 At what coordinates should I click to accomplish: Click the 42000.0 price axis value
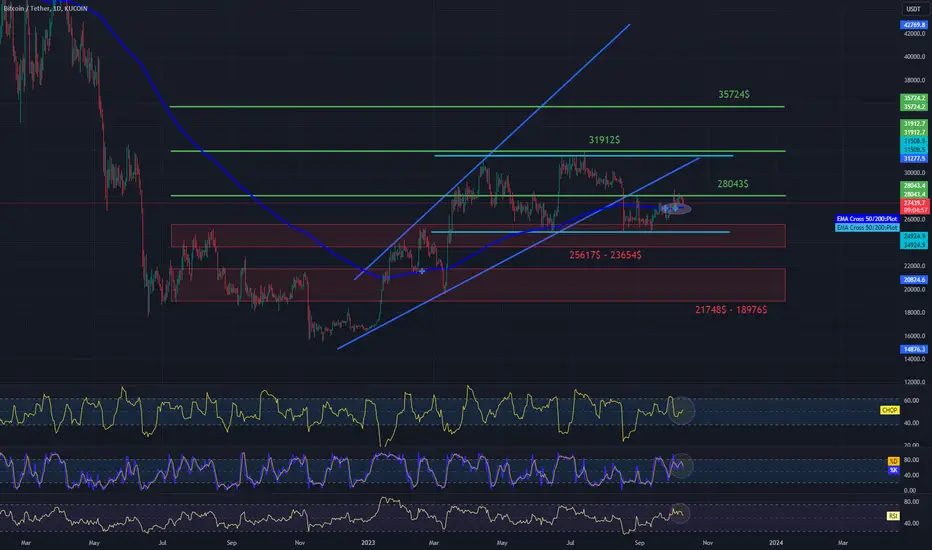(914, 34)
